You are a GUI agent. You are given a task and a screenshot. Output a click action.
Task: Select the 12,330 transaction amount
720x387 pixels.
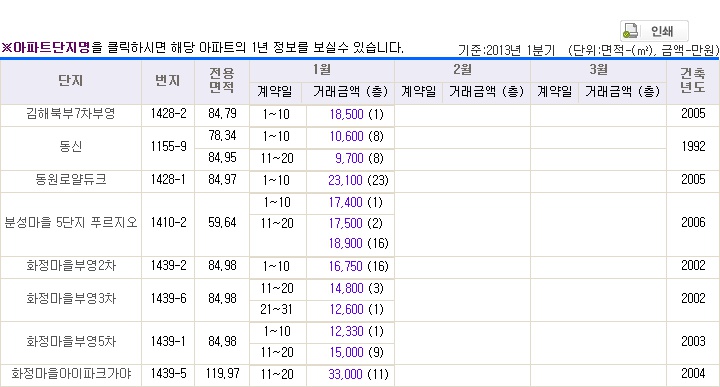tap(346, 331)
